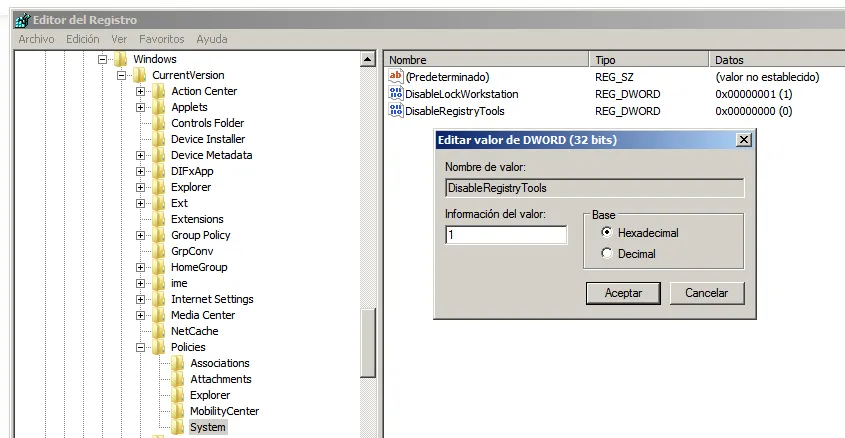Click the Nombre de valor field
Viewport: 845px width, 438px height.
595,188
